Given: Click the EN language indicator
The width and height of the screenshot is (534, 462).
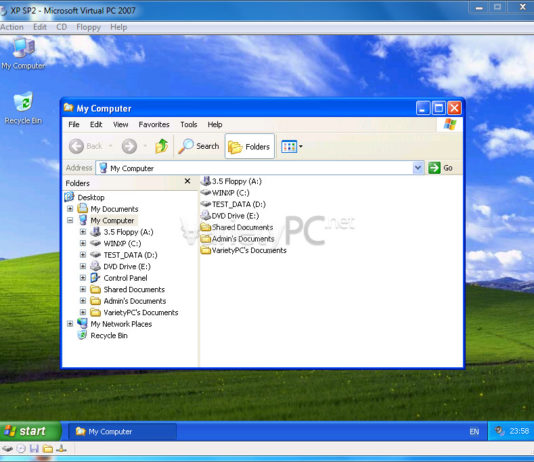Looking at the screenshot, I should click(x=474, y=432).
